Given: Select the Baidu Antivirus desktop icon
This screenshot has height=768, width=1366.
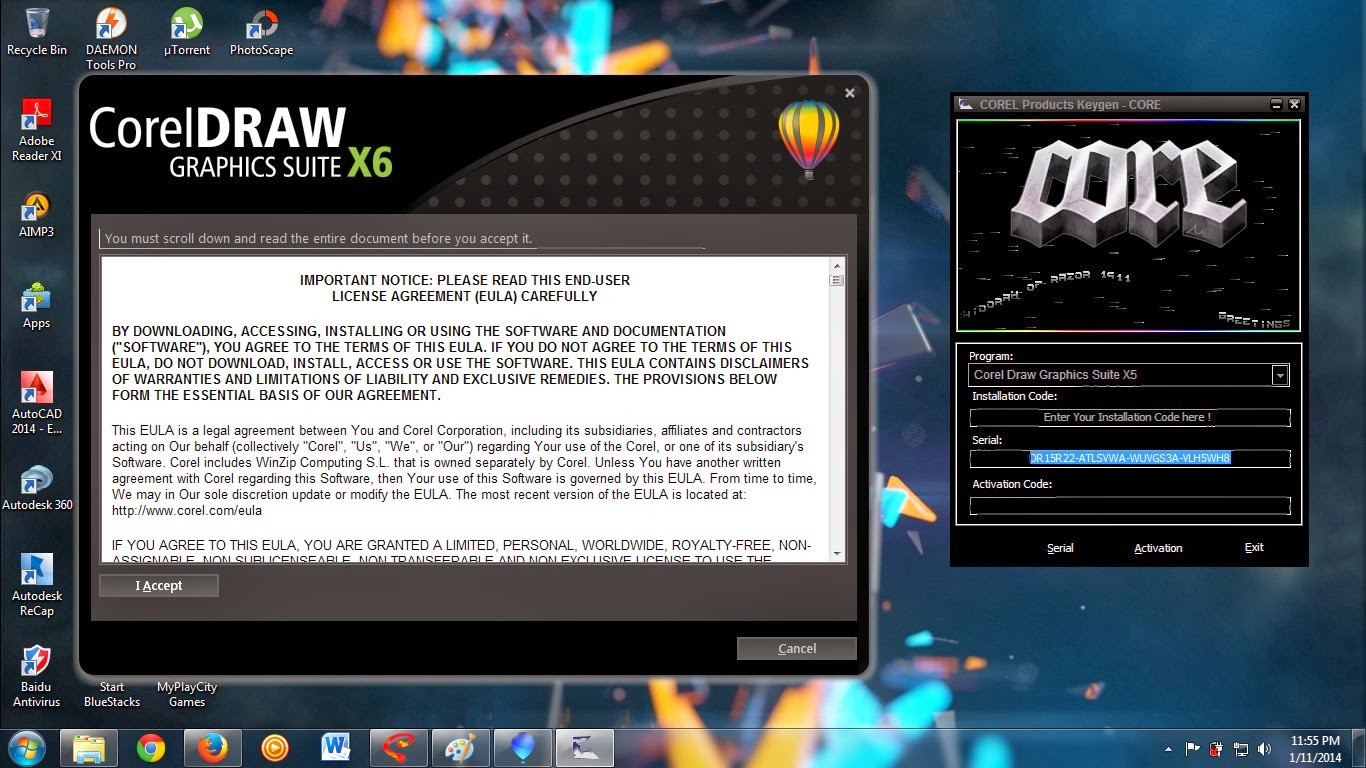Looking at the screenshot, I should 37,677.
